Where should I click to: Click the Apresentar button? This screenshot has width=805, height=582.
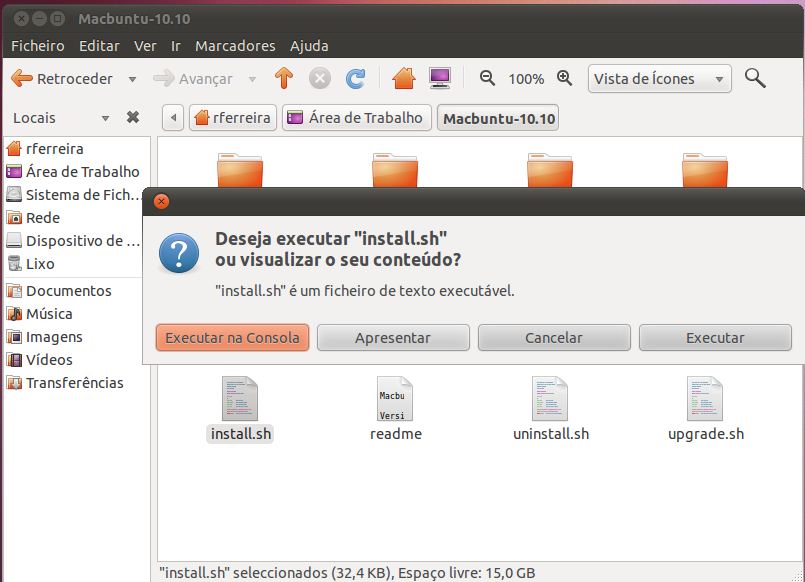tap(393, 338)
